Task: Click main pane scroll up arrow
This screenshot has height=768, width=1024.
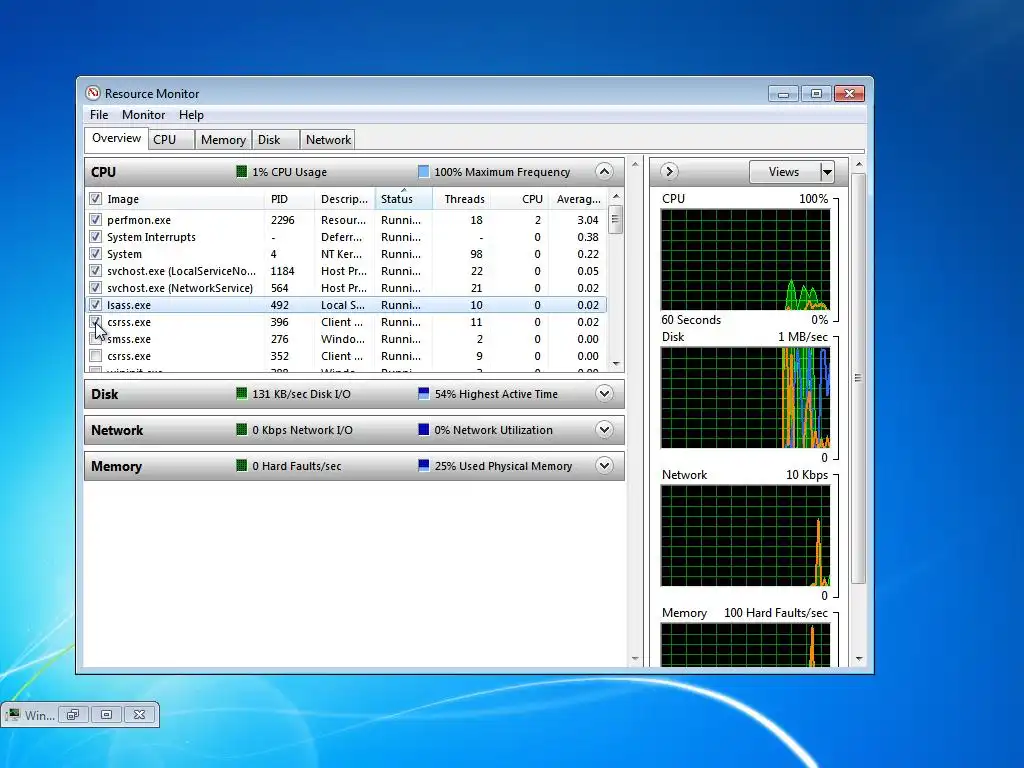Action: 635,165
